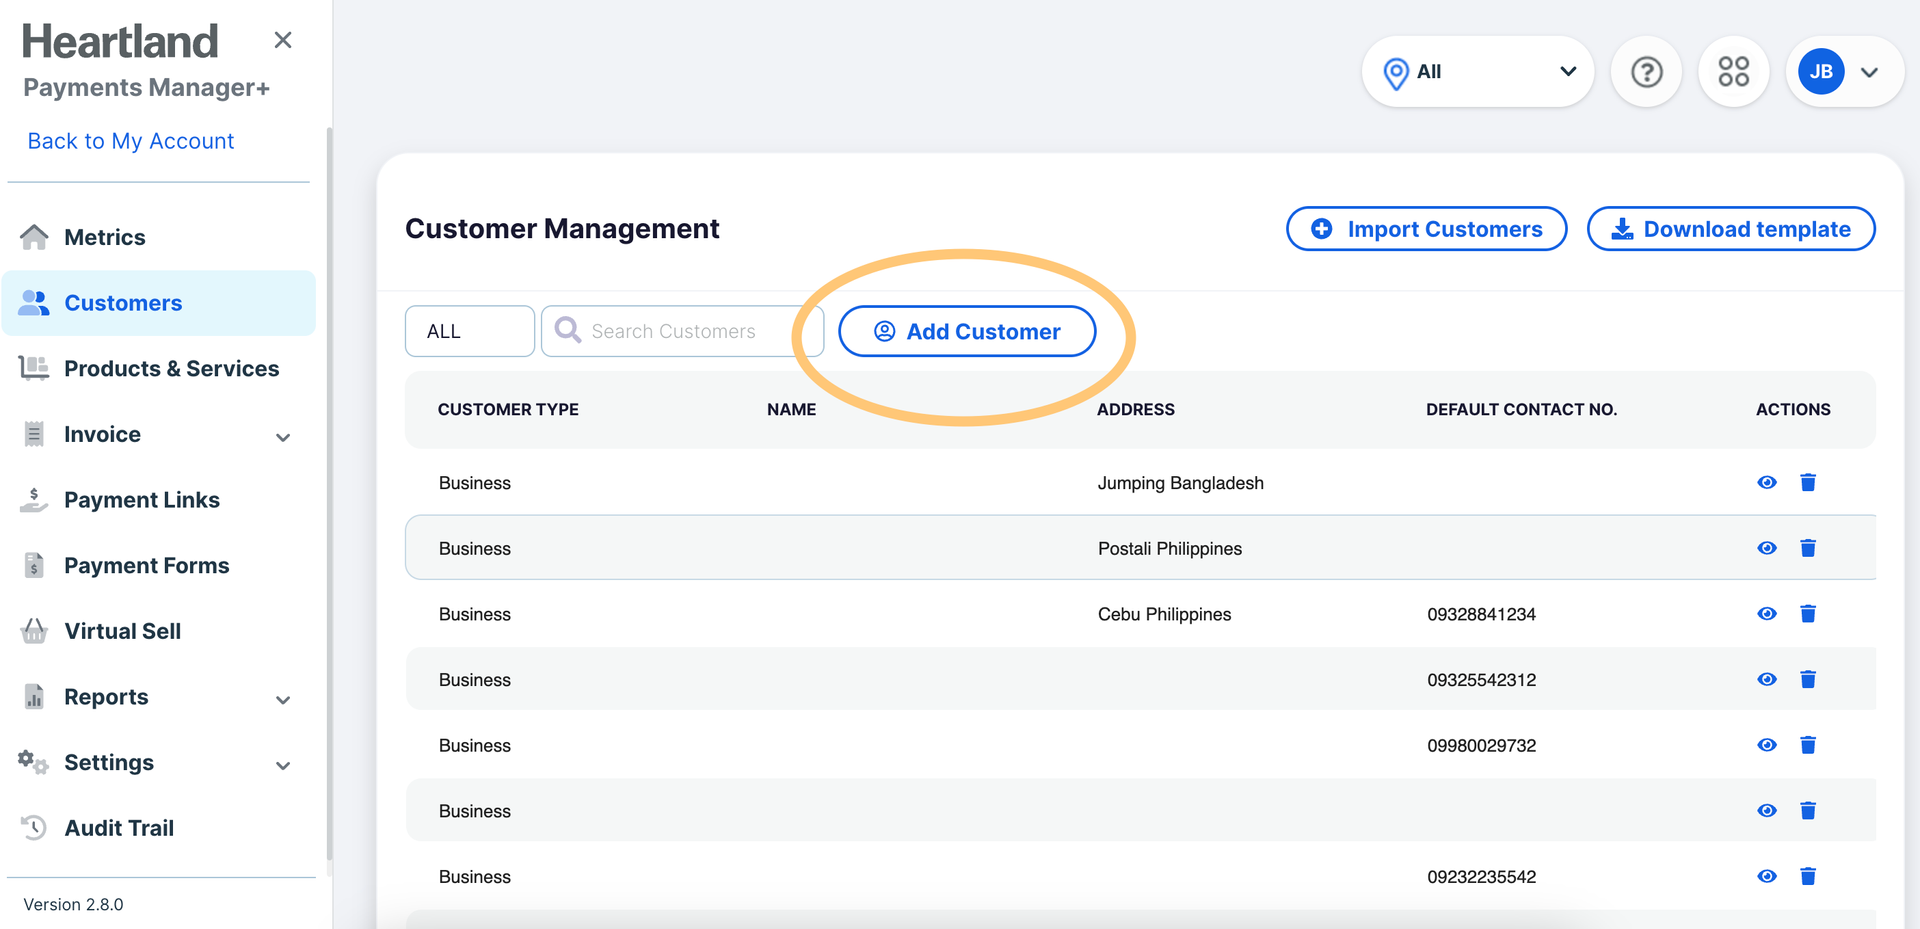Click the Virtual Sell basket icon
This screenshot has width=1920, height=929.
pyautogui.click(x=34, y=631)
